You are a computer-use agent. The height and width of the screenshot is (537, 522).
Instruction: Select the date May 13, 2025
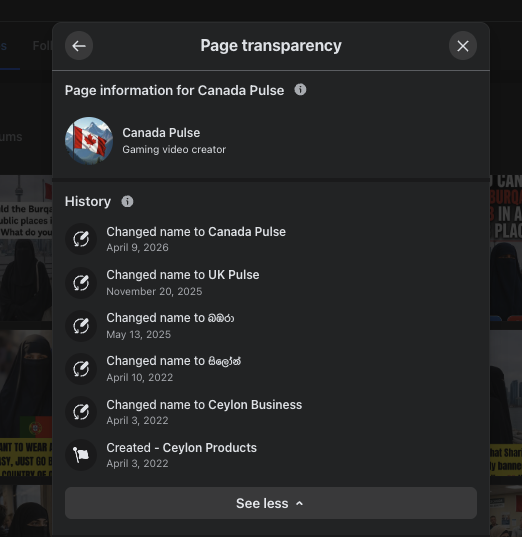[138, 335]
